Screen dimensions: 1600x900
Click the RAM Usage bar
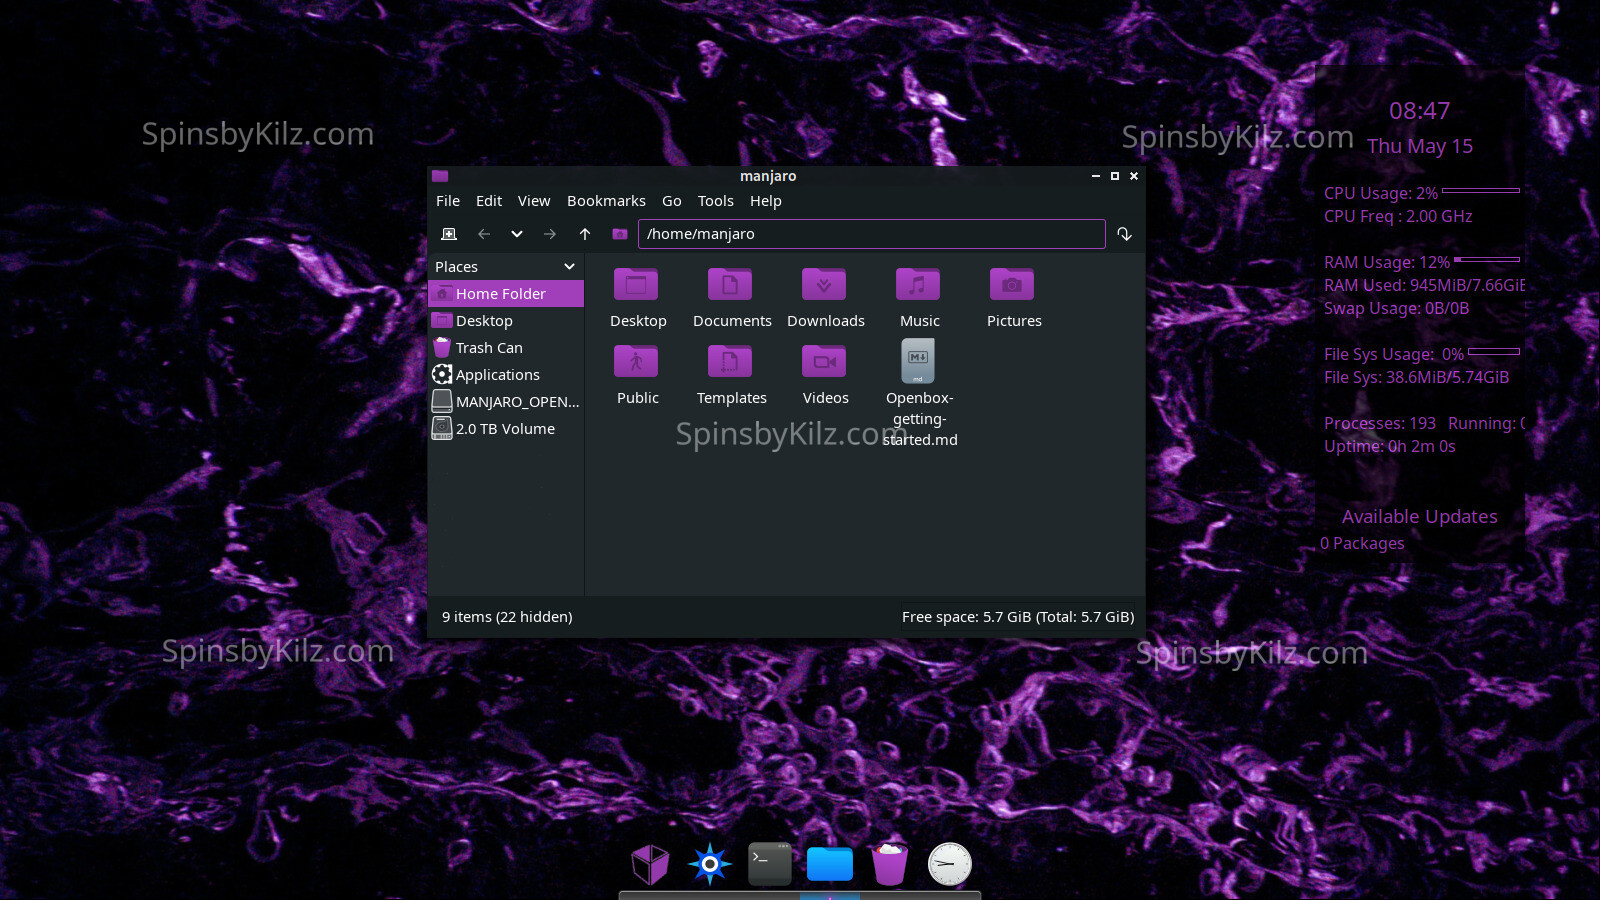(x=1487, y=260)
